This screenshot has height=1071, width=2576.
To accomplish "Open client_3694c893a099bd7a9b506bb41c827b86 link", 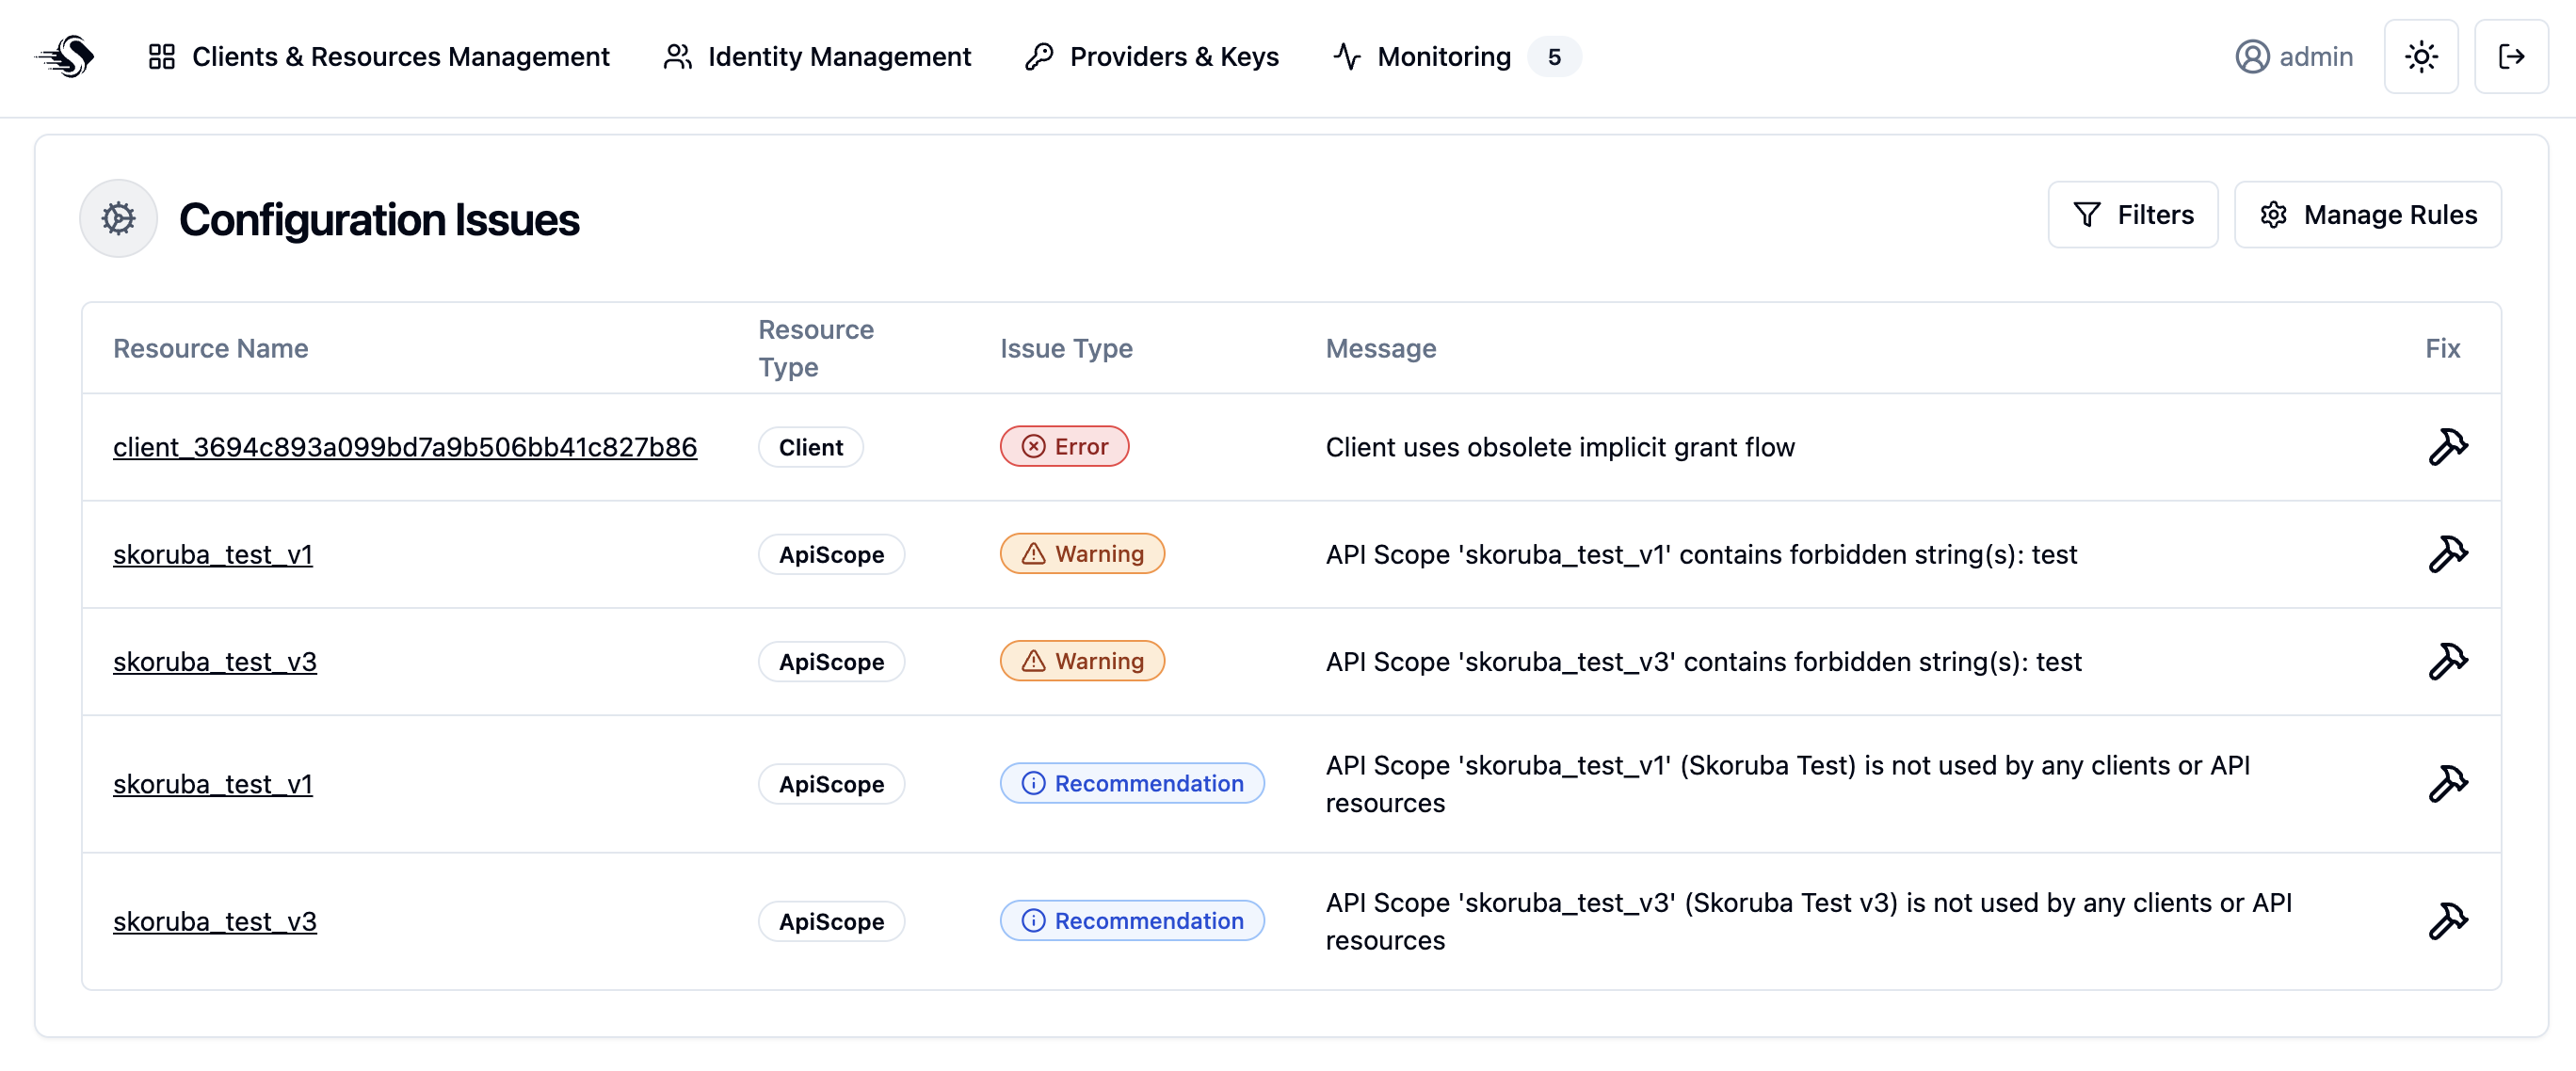I will [x=405, y=447].
